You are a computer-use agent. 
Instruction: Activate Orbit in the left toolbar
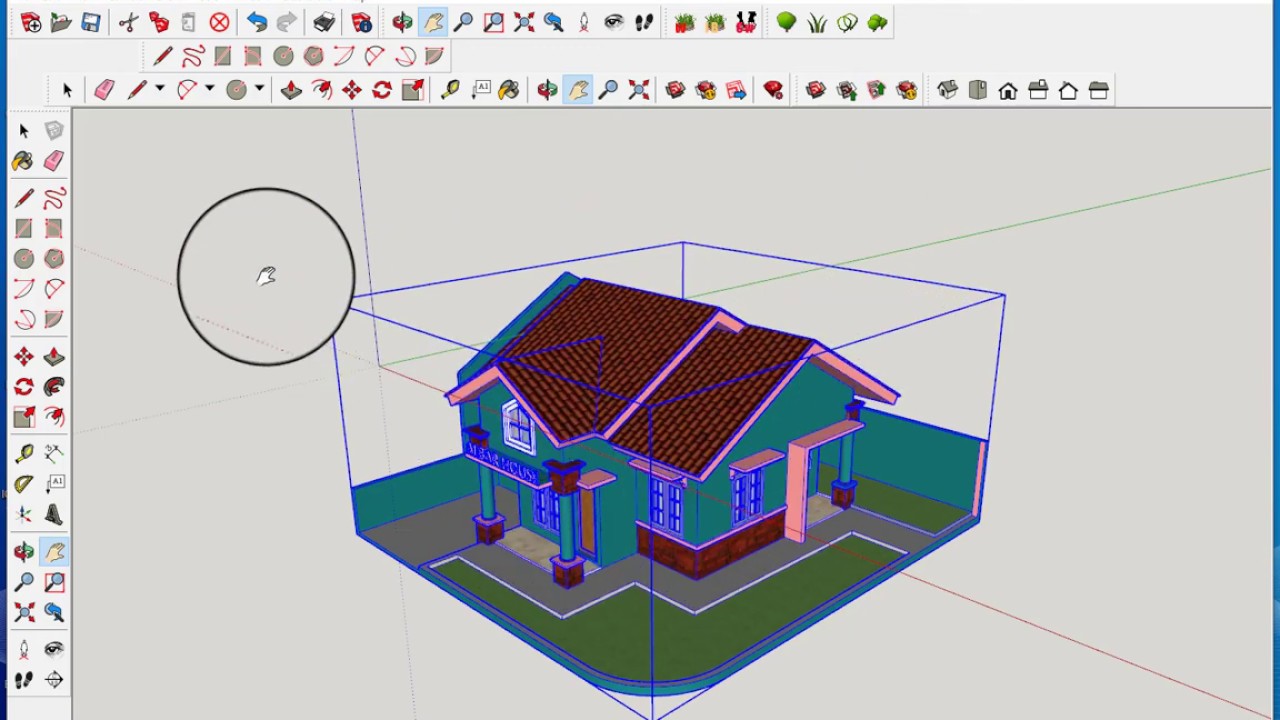click(23, 551)
